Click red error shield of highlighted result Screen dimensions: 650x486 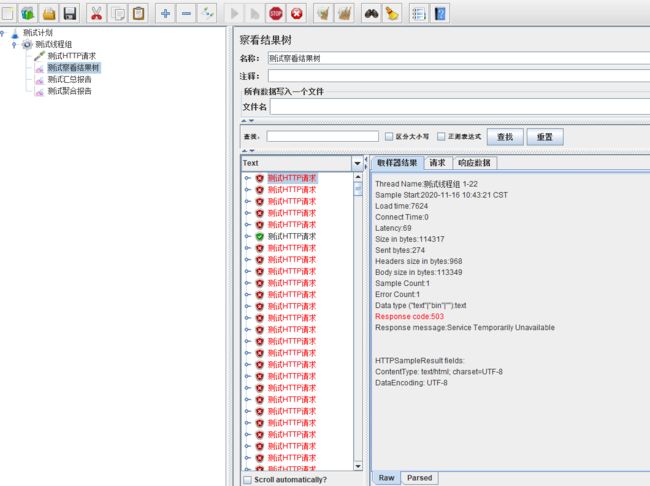pos(260,178)
